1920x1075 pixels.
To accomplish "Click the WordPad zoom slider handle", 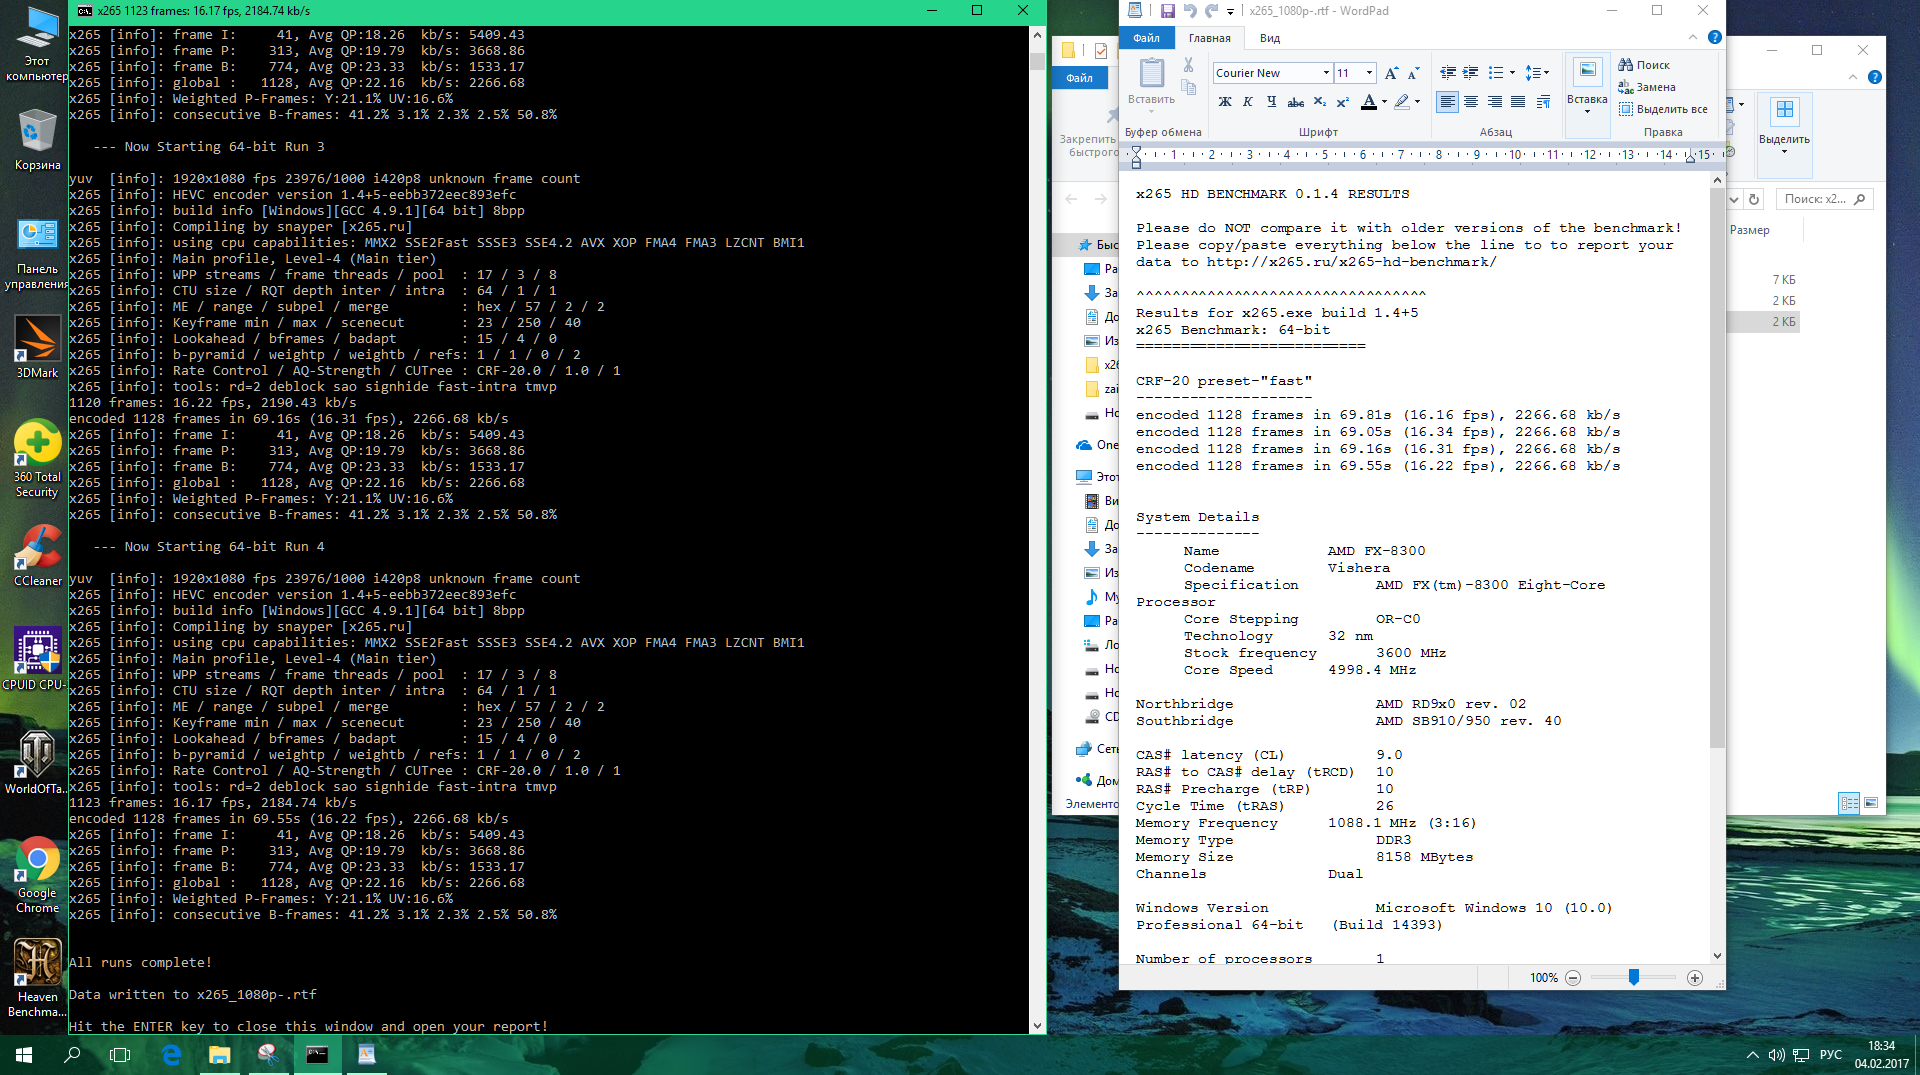I will [1633, 977].
